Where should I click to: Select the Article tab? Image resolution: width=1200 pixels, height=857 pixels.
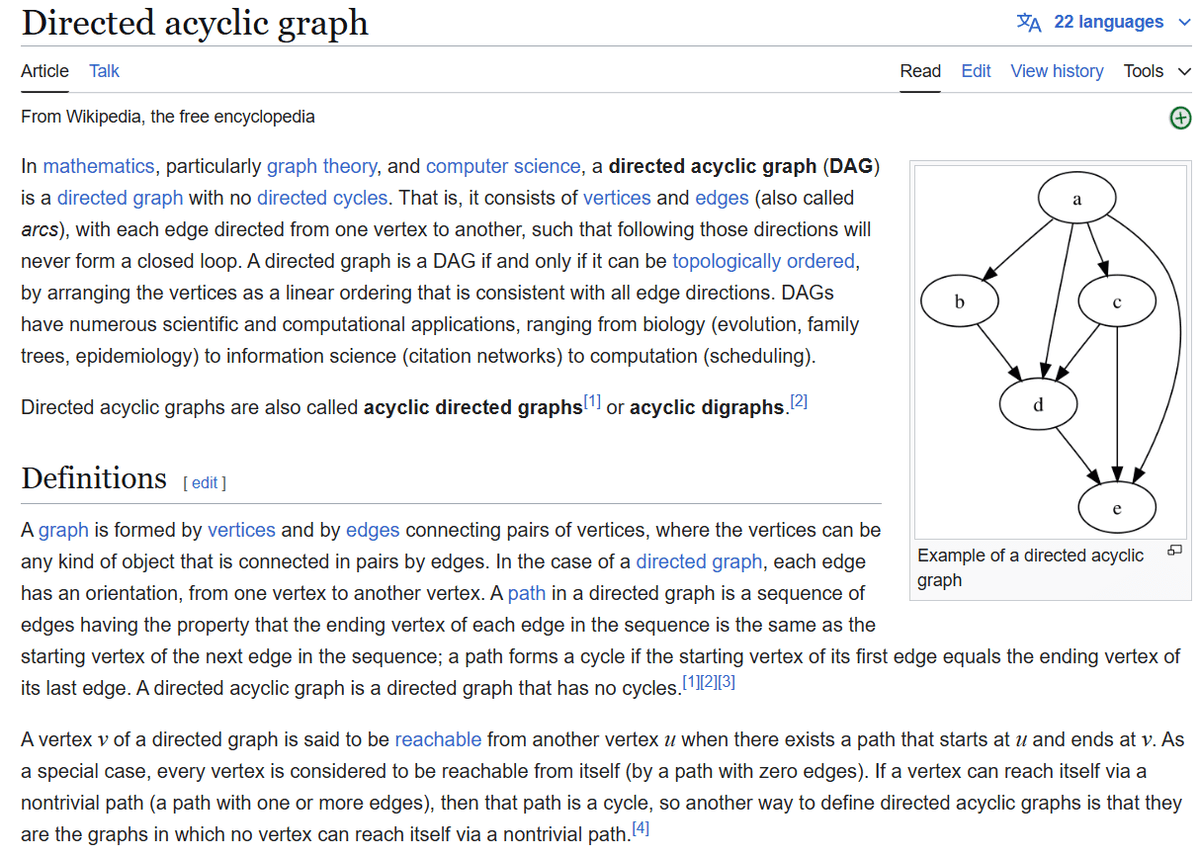tap(45, 71)
